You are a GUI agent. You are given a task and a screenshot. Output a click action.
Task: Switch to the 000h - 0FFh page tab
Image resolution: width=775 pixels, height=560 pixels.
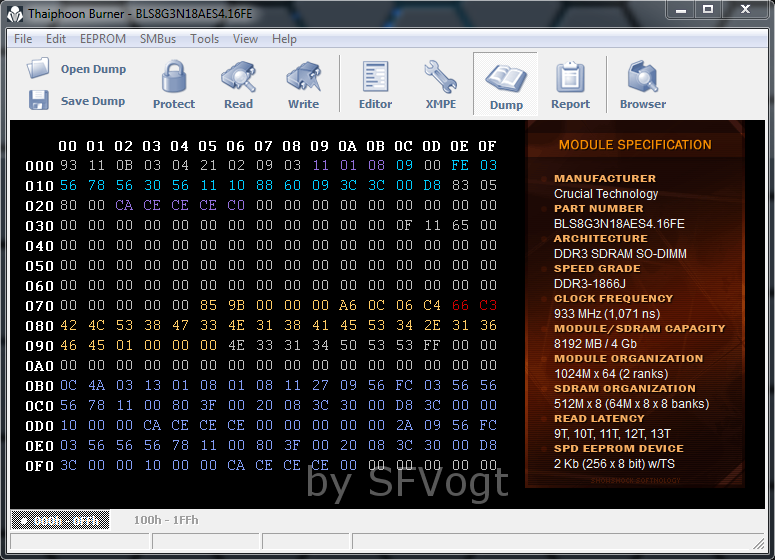60,520
